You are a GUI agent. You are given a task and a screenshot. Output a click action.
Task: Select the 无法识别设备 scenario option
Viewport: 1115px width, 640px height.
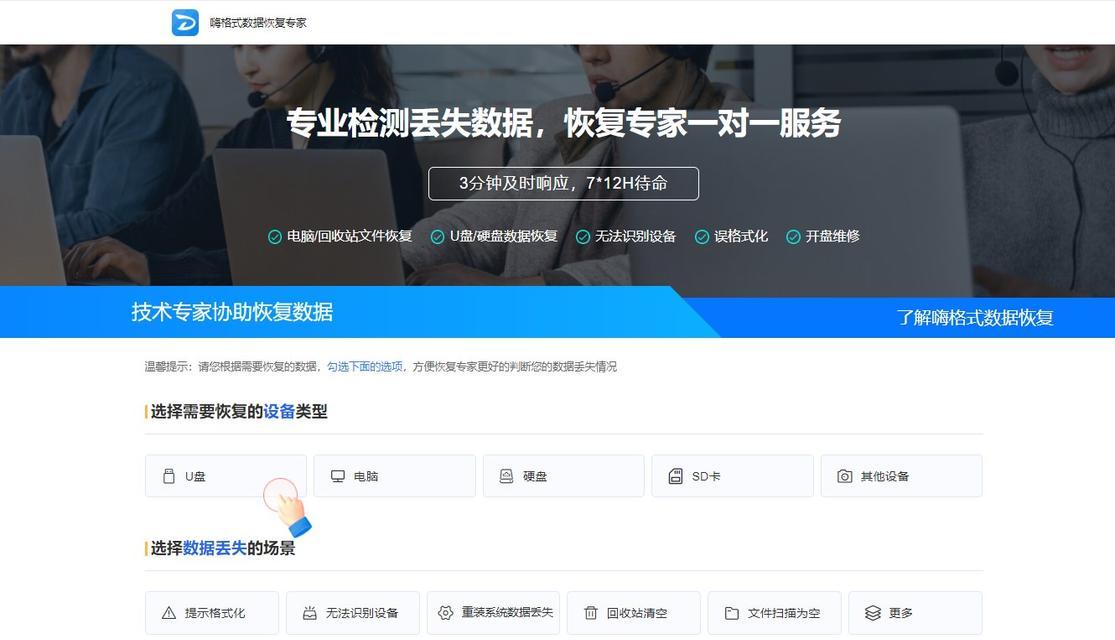pos(353,613)
